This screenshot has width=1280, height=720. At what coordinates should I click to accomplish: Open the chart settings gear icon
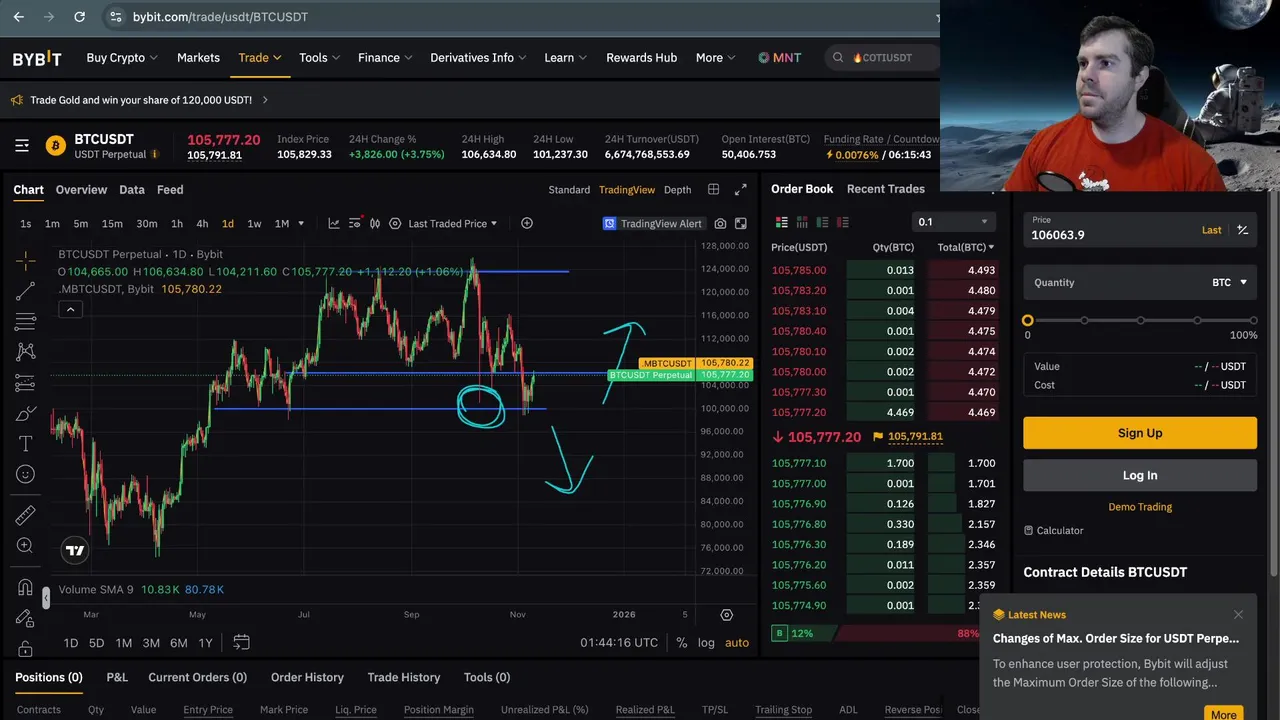tap(727, 614)
